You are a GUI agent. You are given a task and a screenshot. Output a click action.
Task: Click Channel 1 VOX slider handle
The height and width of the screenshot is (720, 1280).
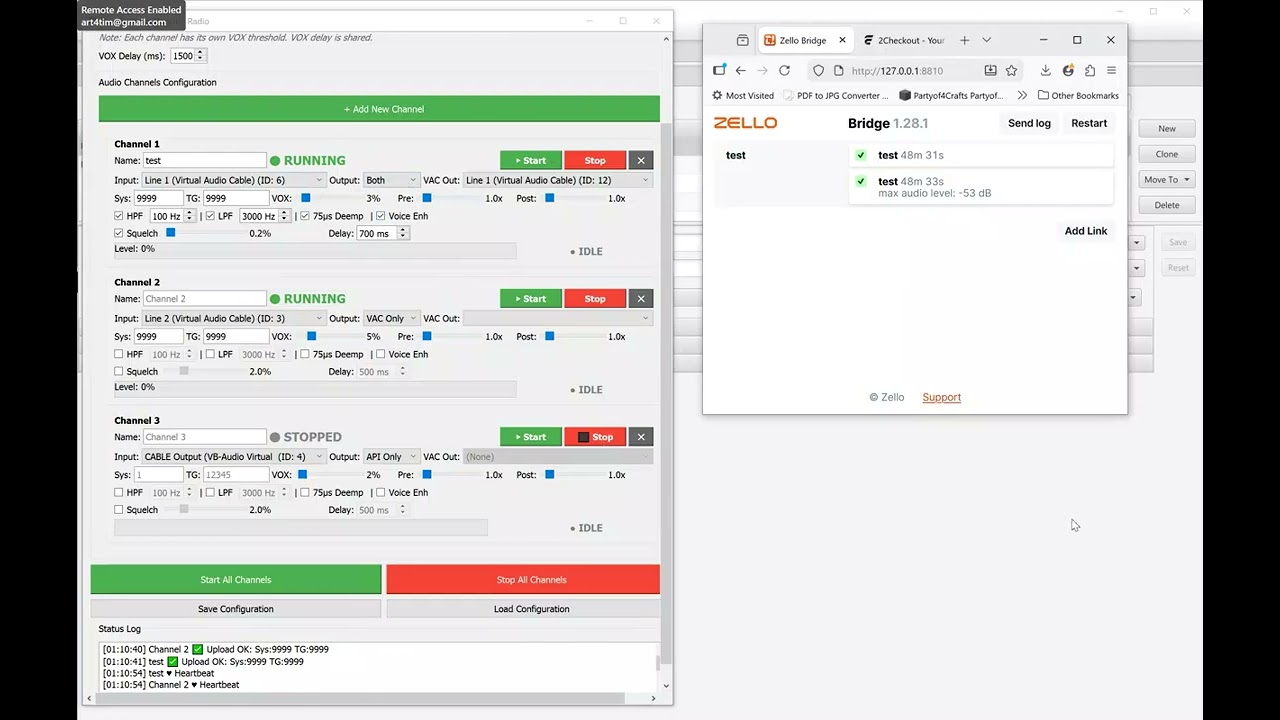[306, 198]
